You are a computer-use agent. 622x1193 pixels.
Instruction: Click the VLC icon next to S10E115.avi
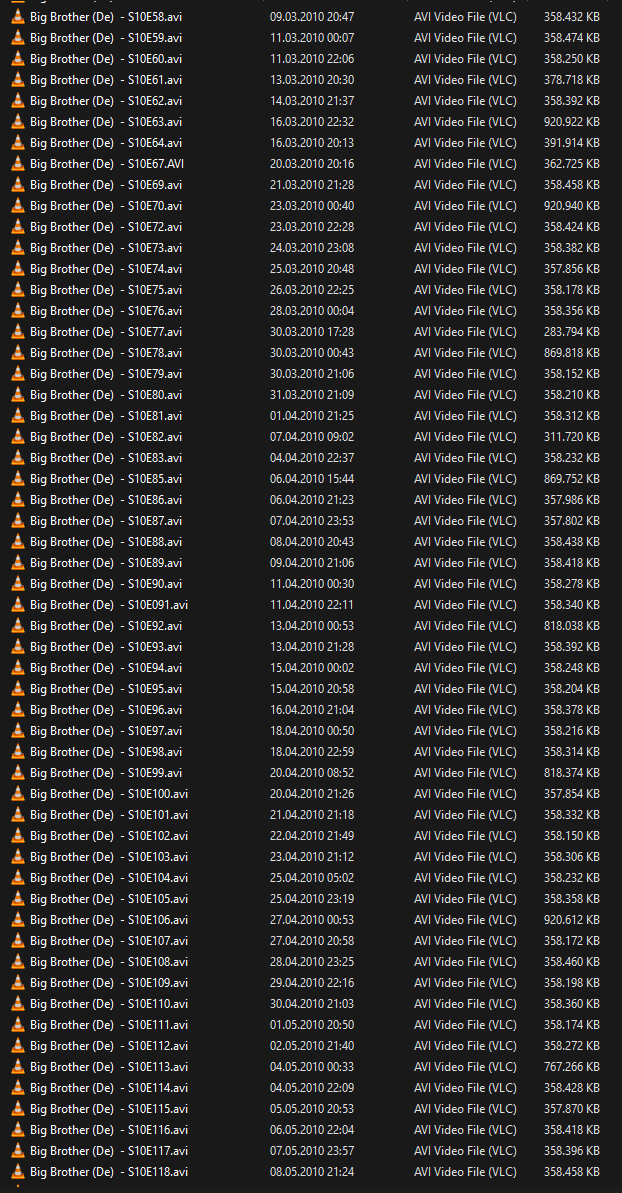click(17, 1109)
